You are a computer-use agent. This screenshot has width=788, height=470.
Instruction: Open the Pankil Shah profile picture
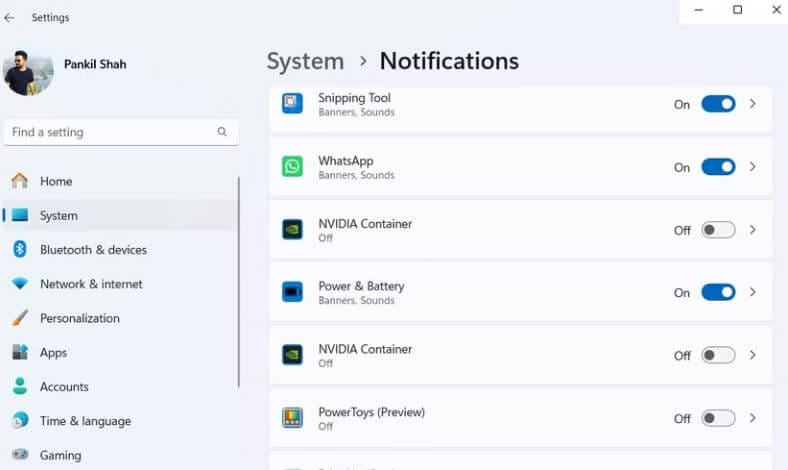[28, 73]
